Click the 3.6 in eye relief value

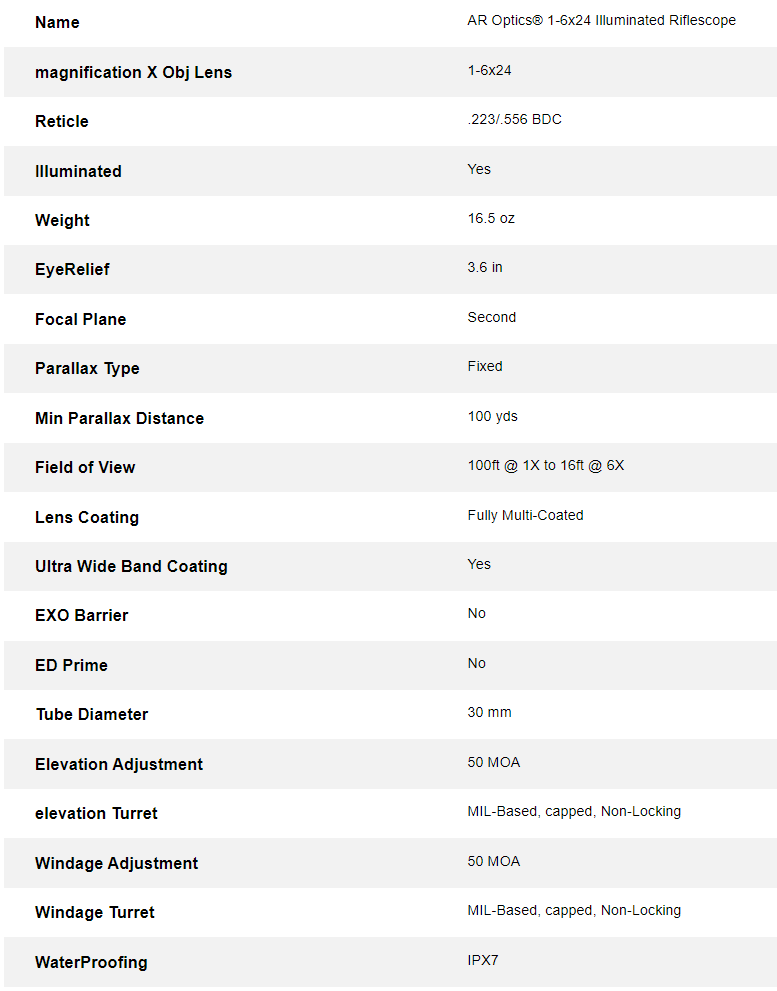coord(485,267)
